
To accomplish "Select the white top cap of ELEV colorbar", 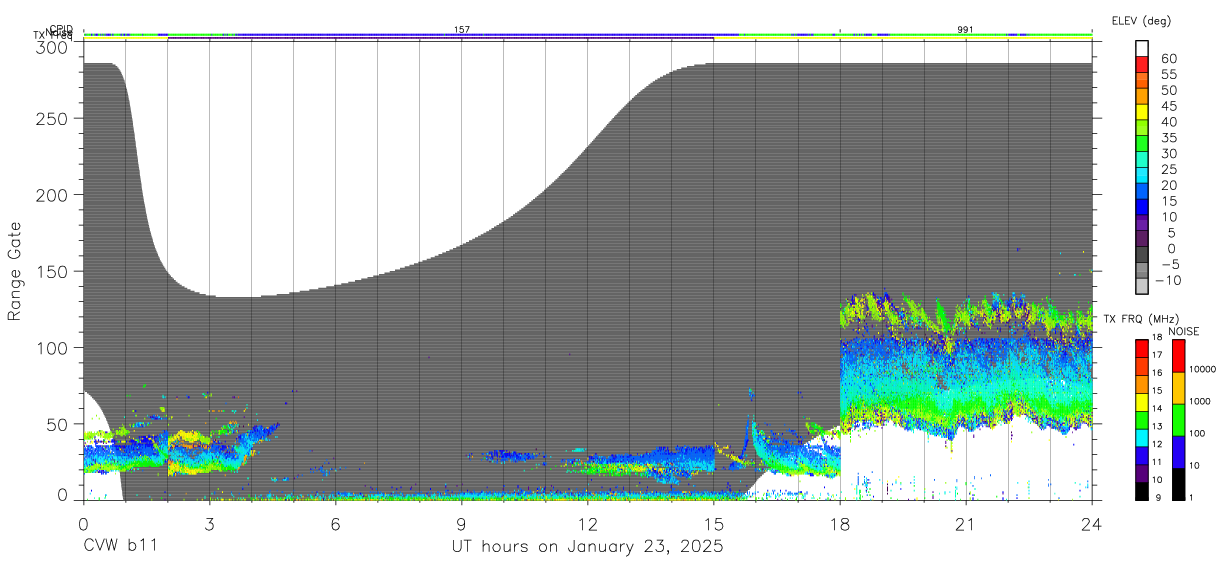I will pyautogui.click(x=1143, y=48).
